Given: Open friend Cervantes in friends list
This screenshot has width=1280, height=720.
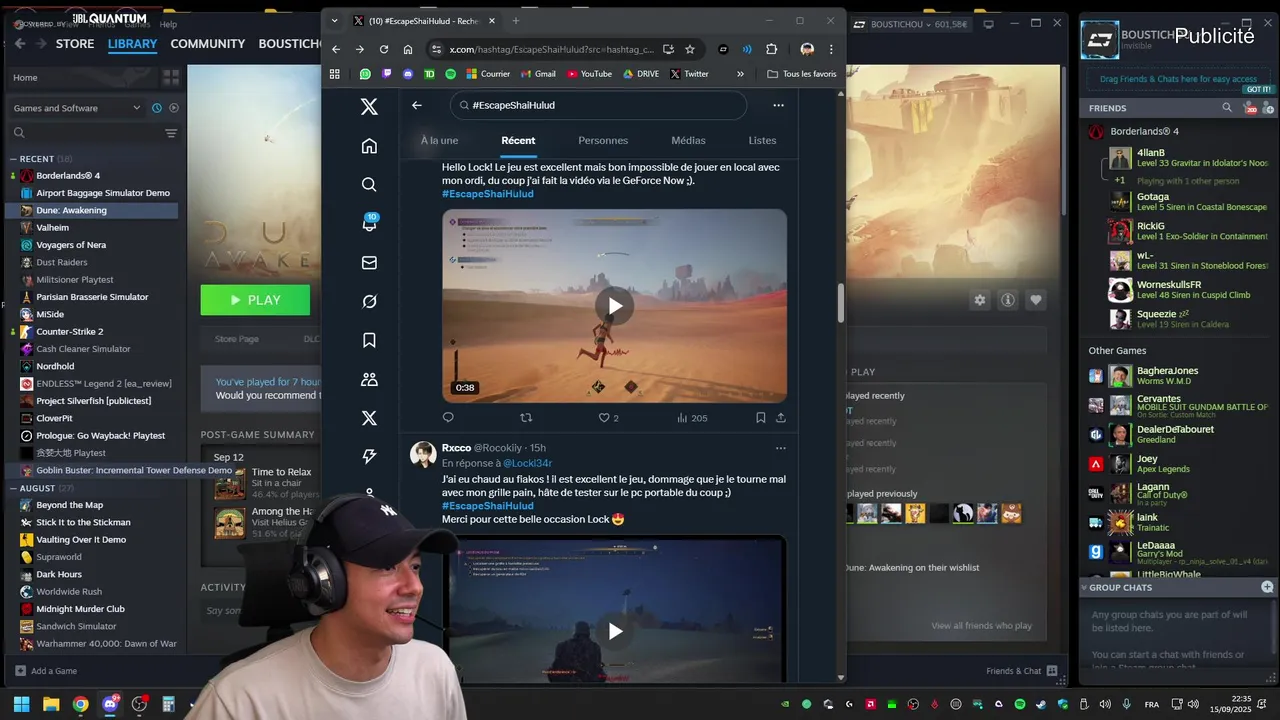Looking at the screenshot, I should coord(1178,404).
